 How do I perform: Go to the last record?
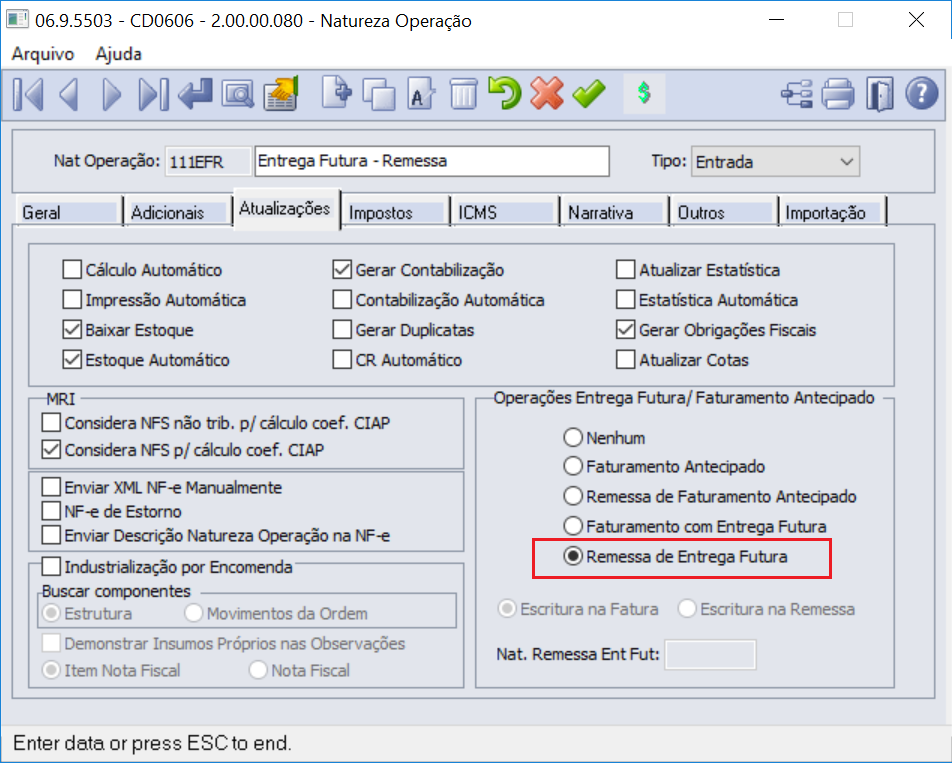[153, 95]
